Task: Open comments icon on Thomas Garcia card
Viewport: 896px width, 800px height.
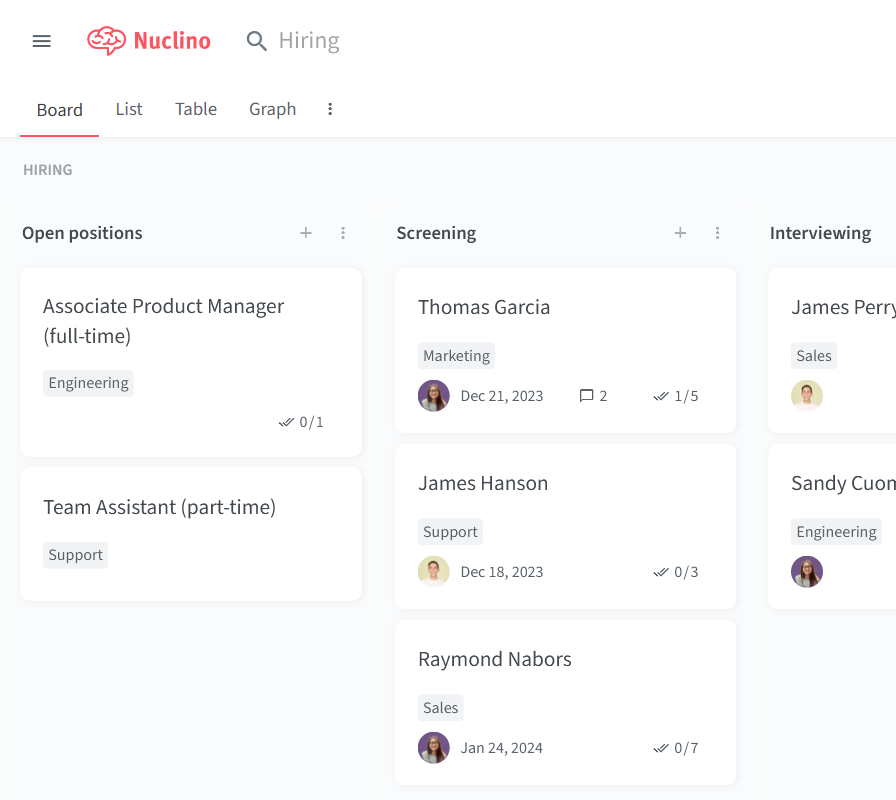Action: (x=586, y=396)
